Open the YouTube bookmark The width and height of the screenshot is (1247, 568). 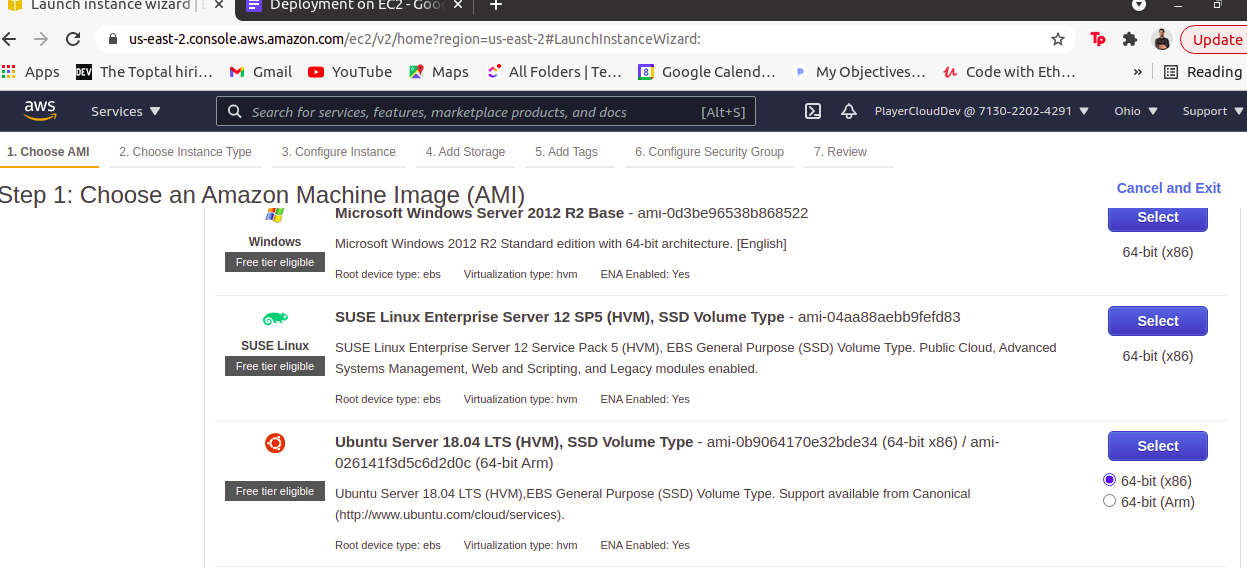tap(350, 72)
